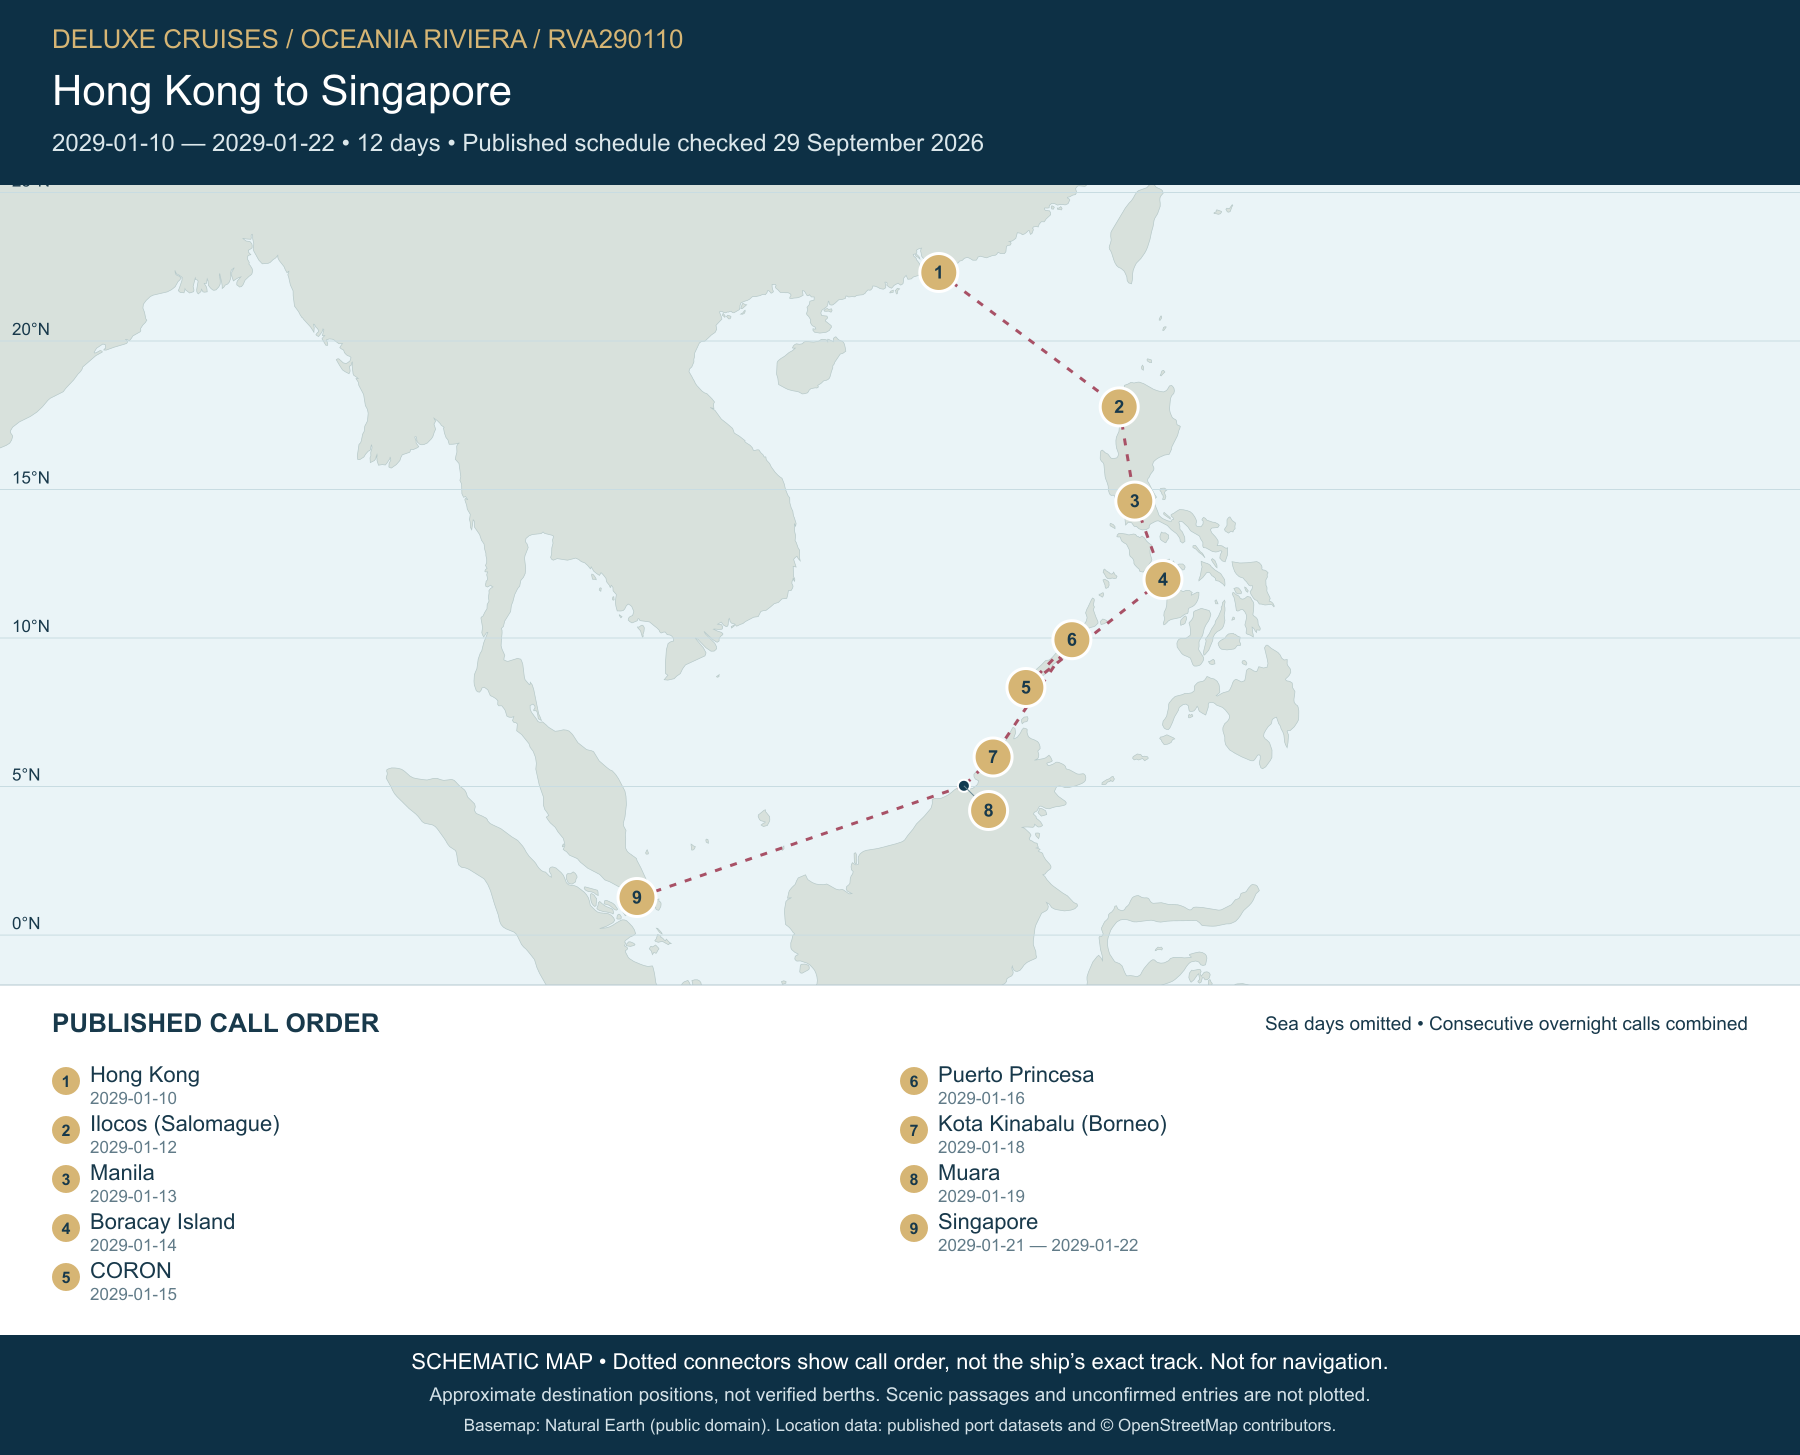Click legend badge 8 beside Muara
The height and width of the screenshot is (1455, 1800).
[914, 1179]
